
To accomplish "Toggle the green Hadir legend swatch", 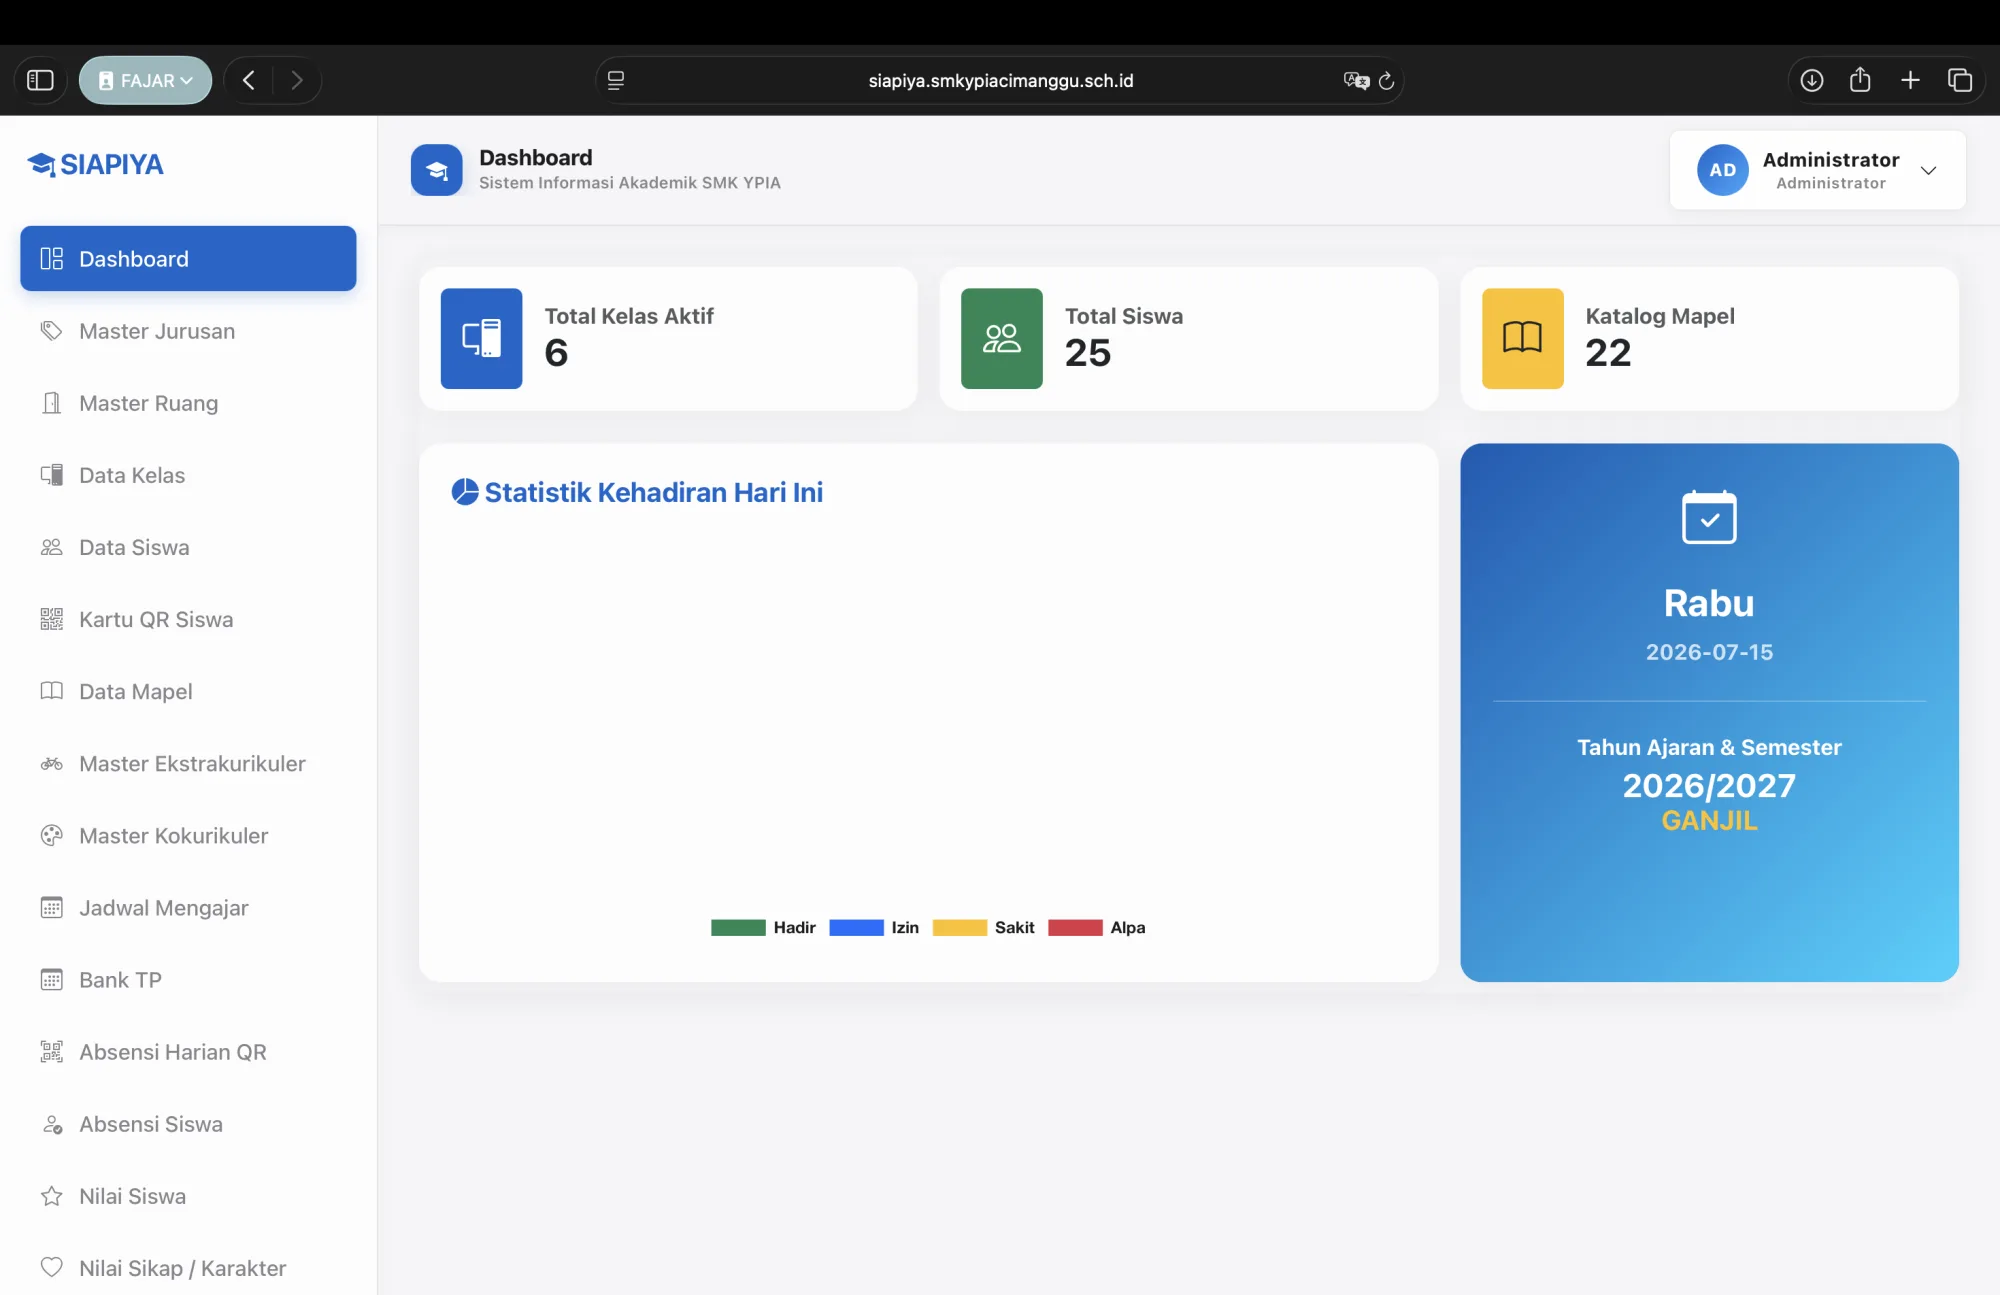I will click(x=738, y=928).
